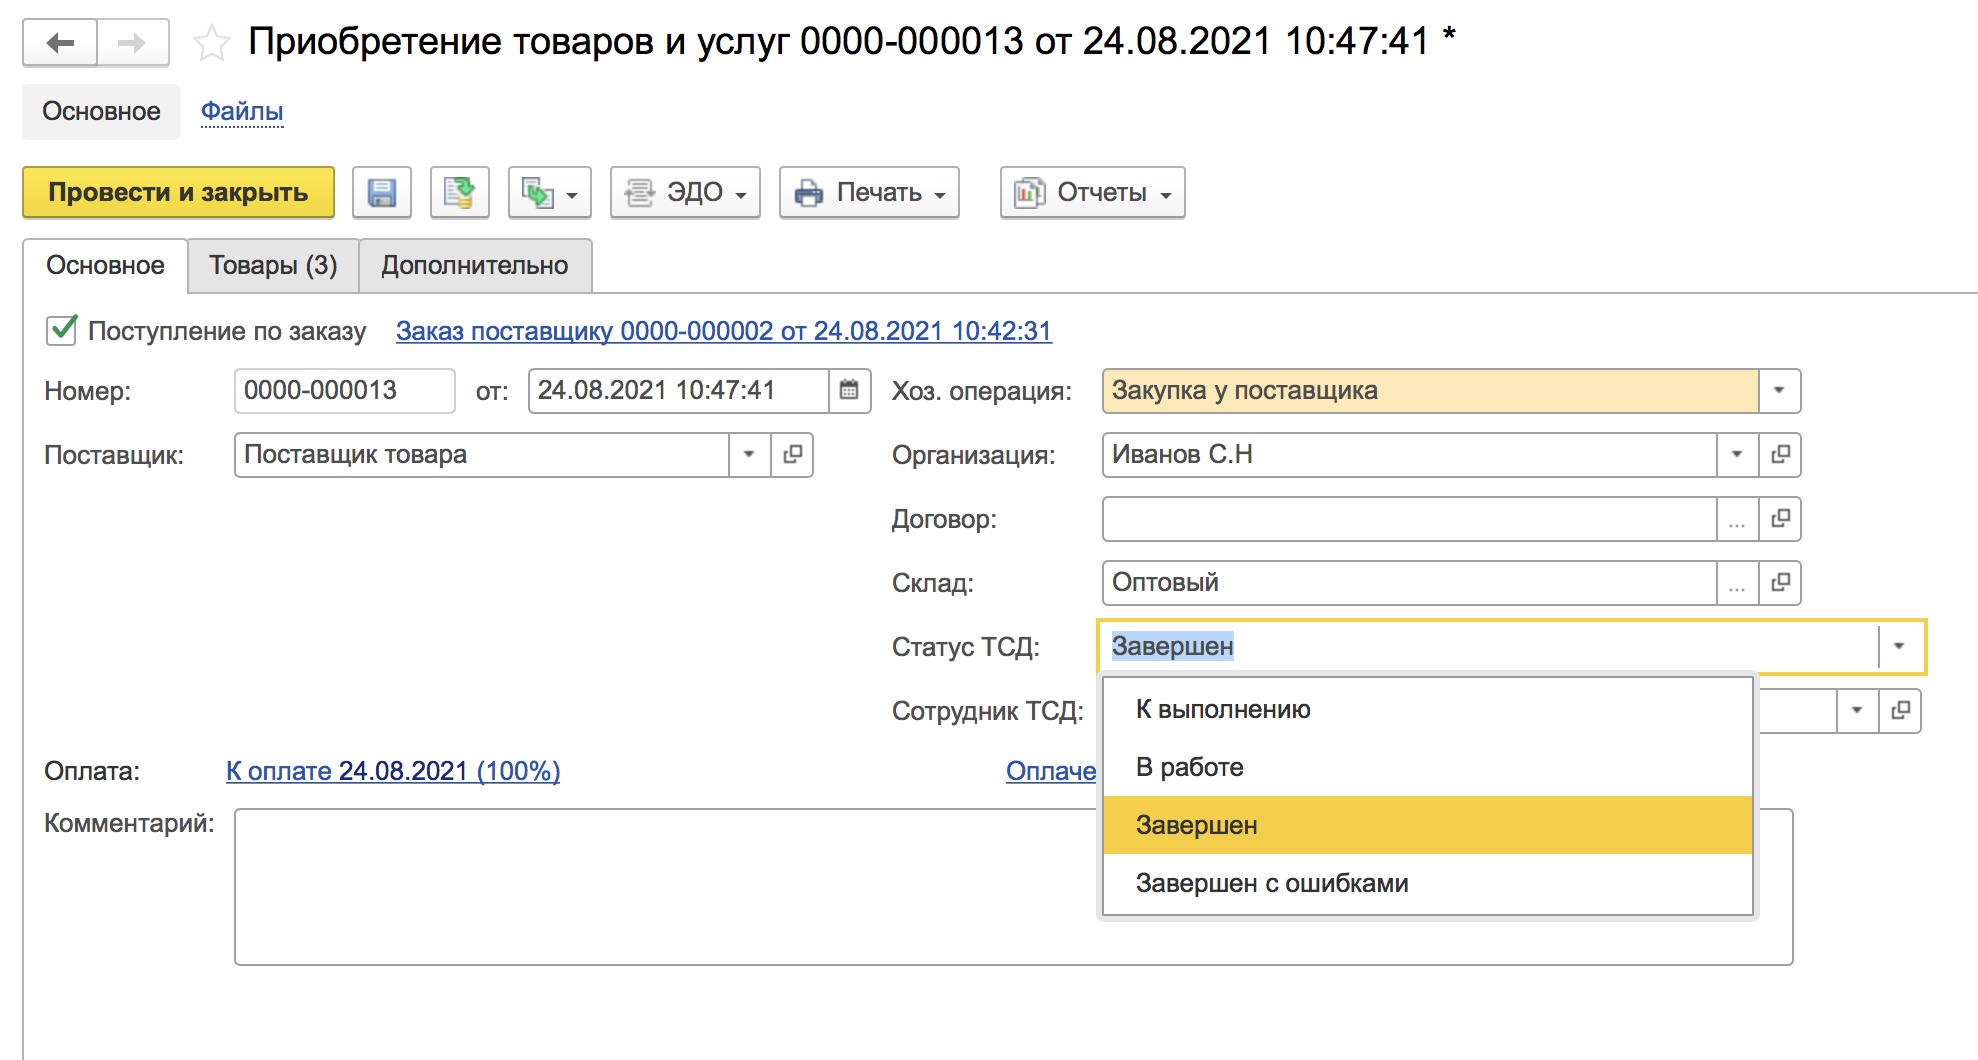Viewport: 1978px width, 1060px height.
Task: Click the forward navigation arrow
Action: (133, 43)
